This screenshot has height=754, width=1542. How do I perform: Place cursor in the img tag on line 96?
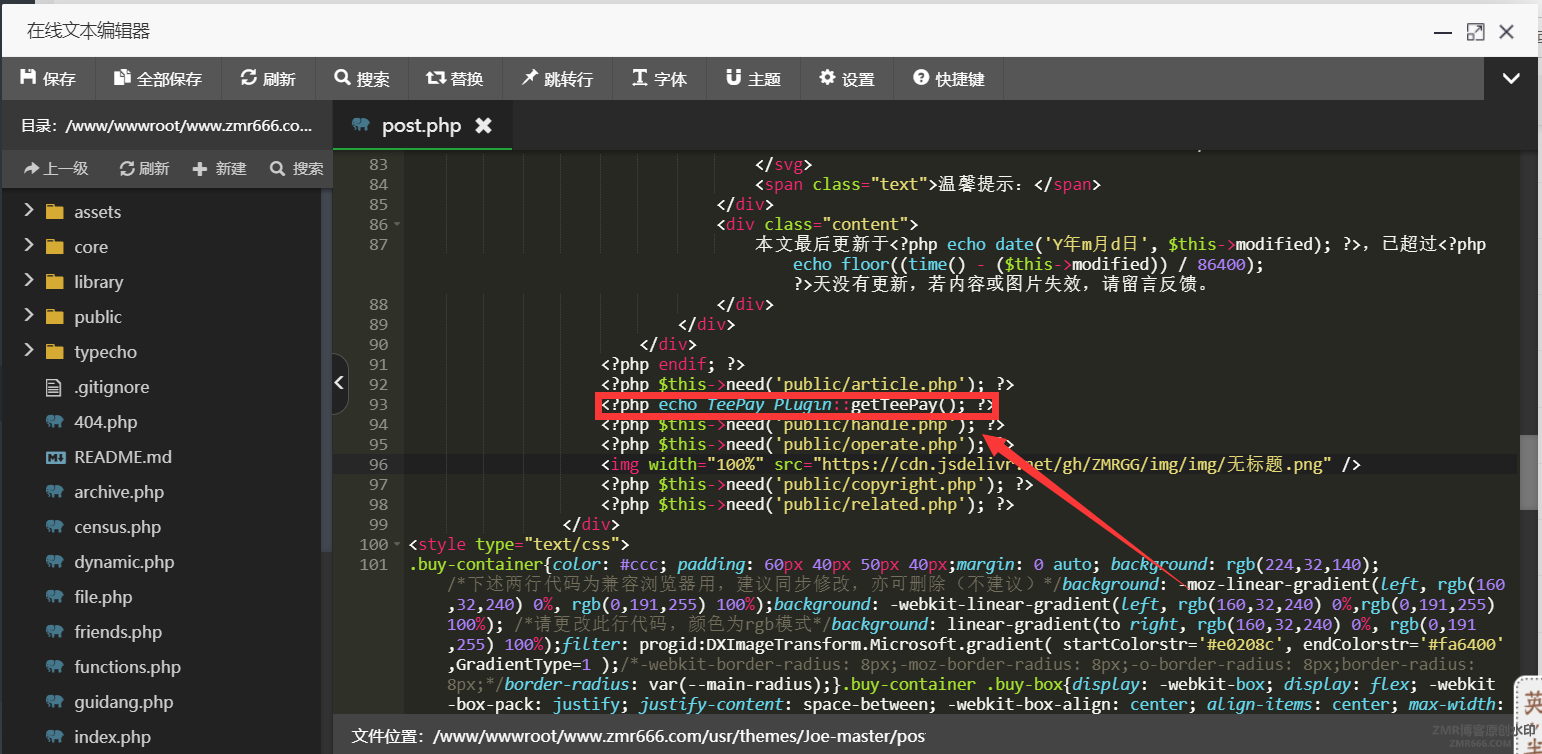pos(980,464)
